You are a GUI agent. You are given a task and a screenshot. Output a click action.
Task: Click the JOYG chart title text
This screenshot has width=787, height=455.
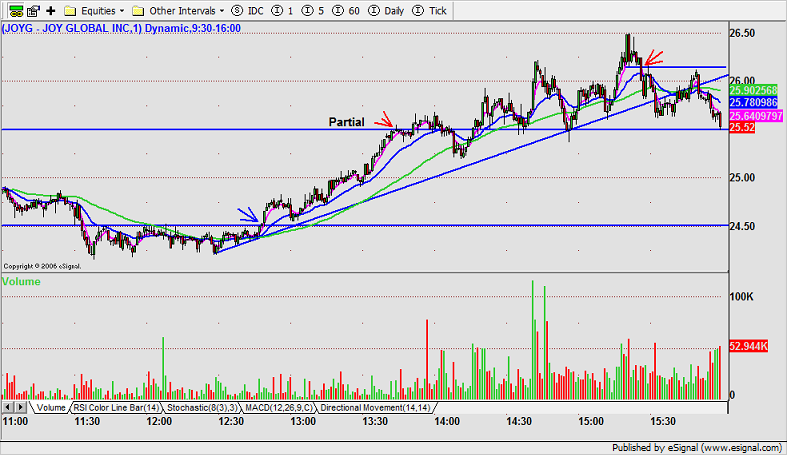click(121, 28)
